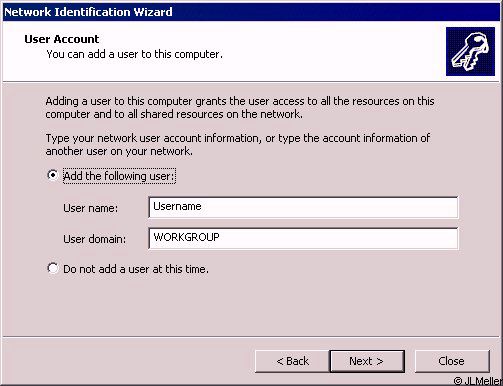Focus the User domain field containing WORKGROUP
Viewport: 503px width, 386px height.
point(303,238)
